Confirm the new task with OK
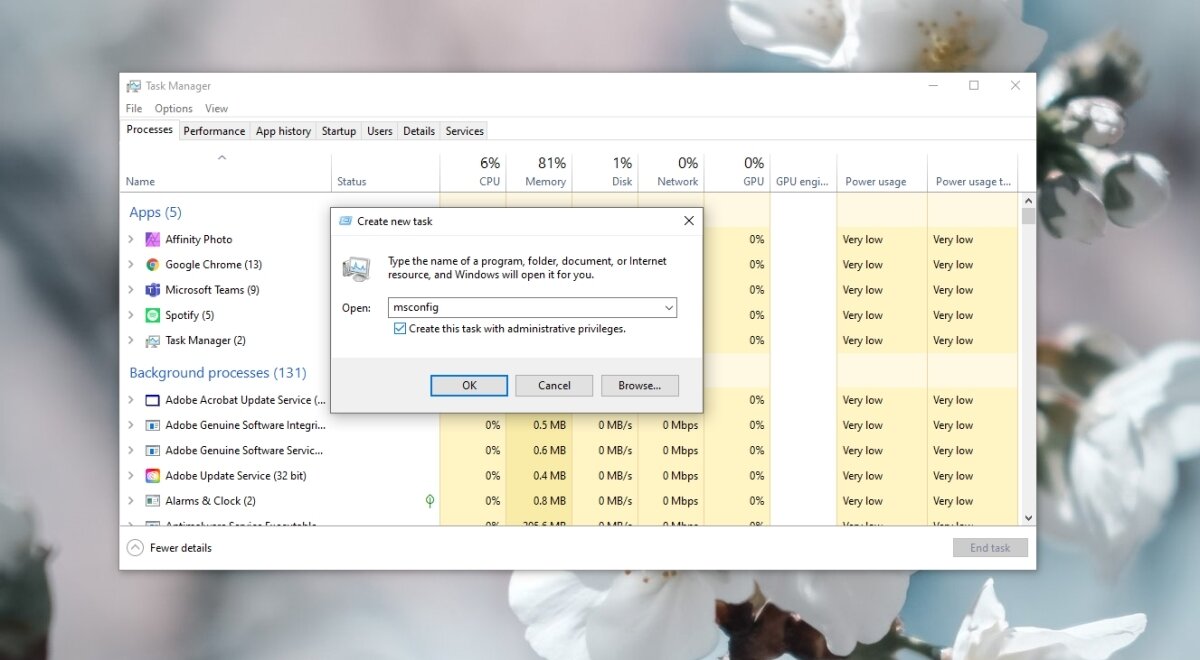Screen dimensions: 1200x660 point(469,385)
